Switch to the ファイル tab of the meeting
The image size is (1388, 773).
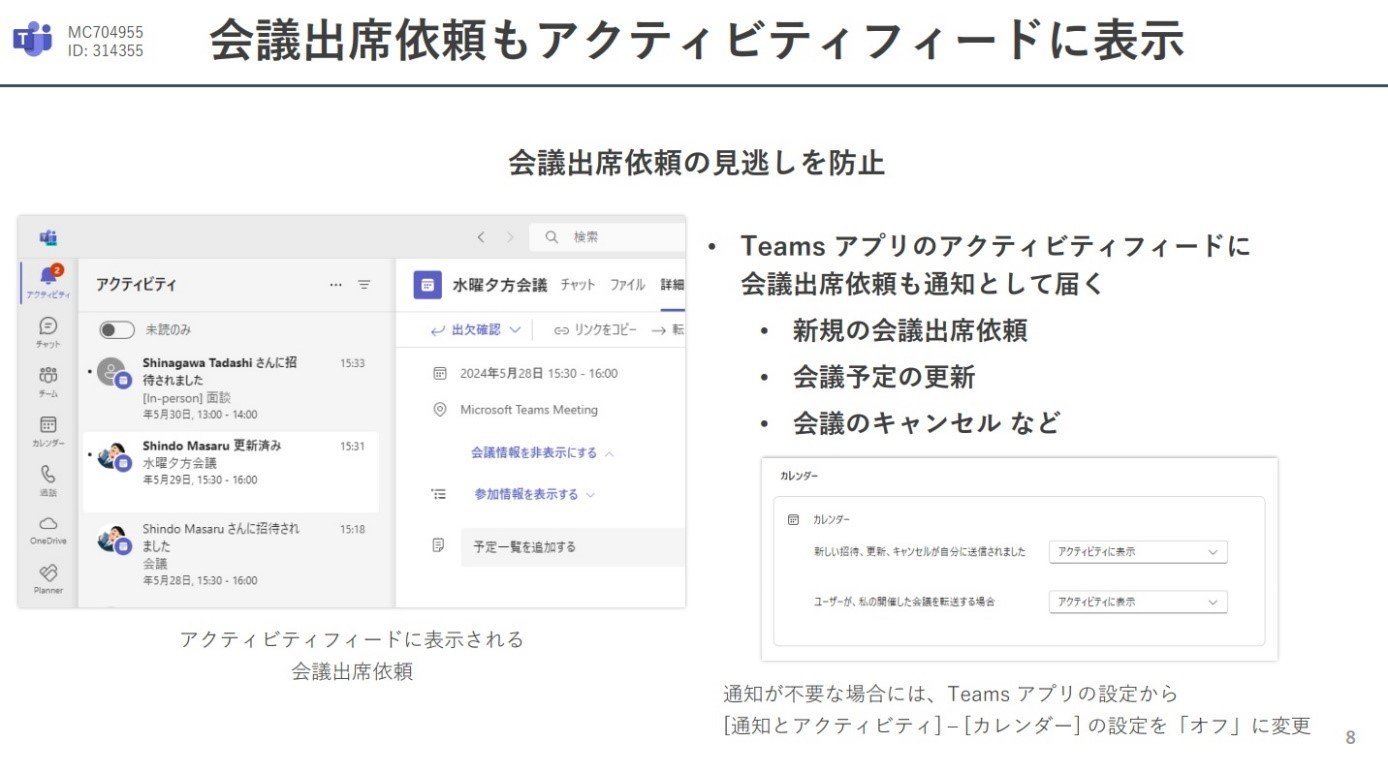pos(628,285)
